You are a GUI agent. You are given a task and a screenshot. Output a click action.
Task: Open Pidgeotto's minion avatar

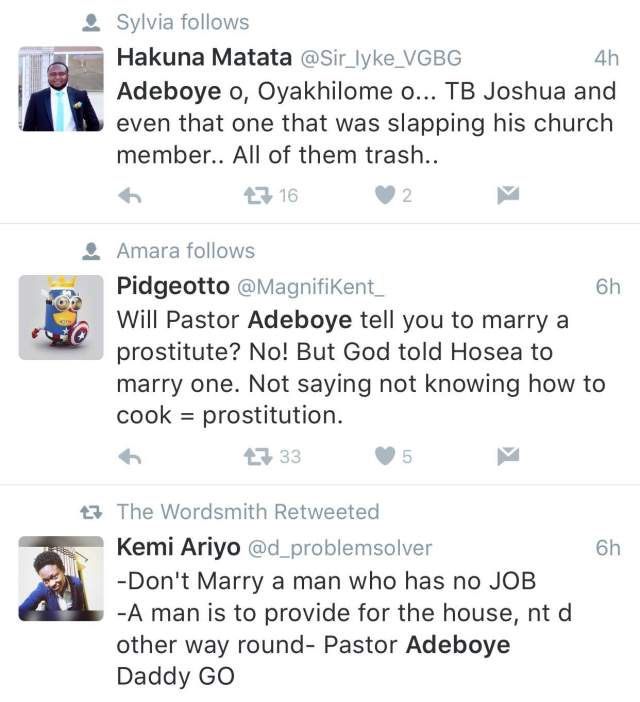[61, 317]
